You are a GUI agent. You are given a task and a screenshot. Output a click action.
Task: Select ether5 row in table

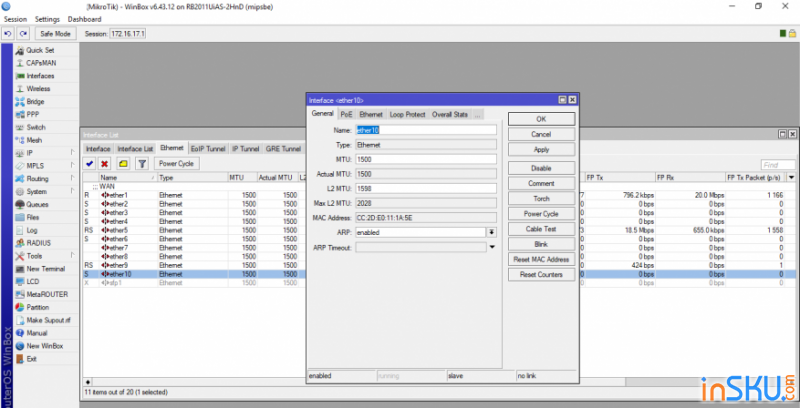[439, 230]
